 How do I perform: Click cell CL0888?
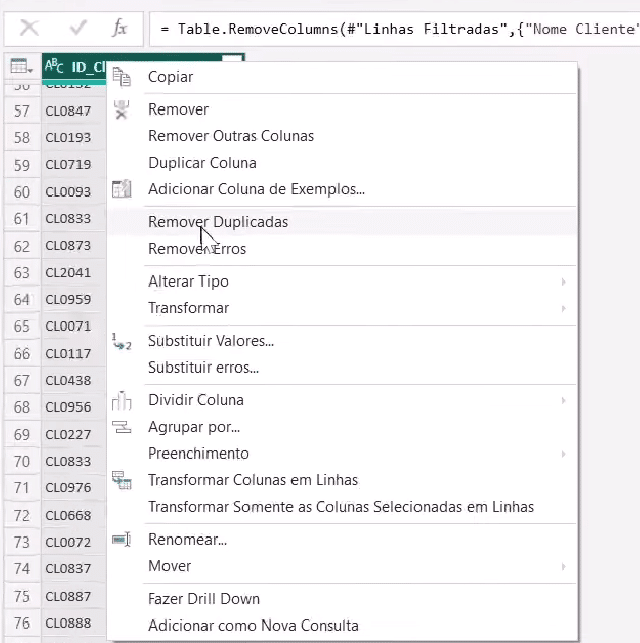pyautogui.click(x=68, y=623)
